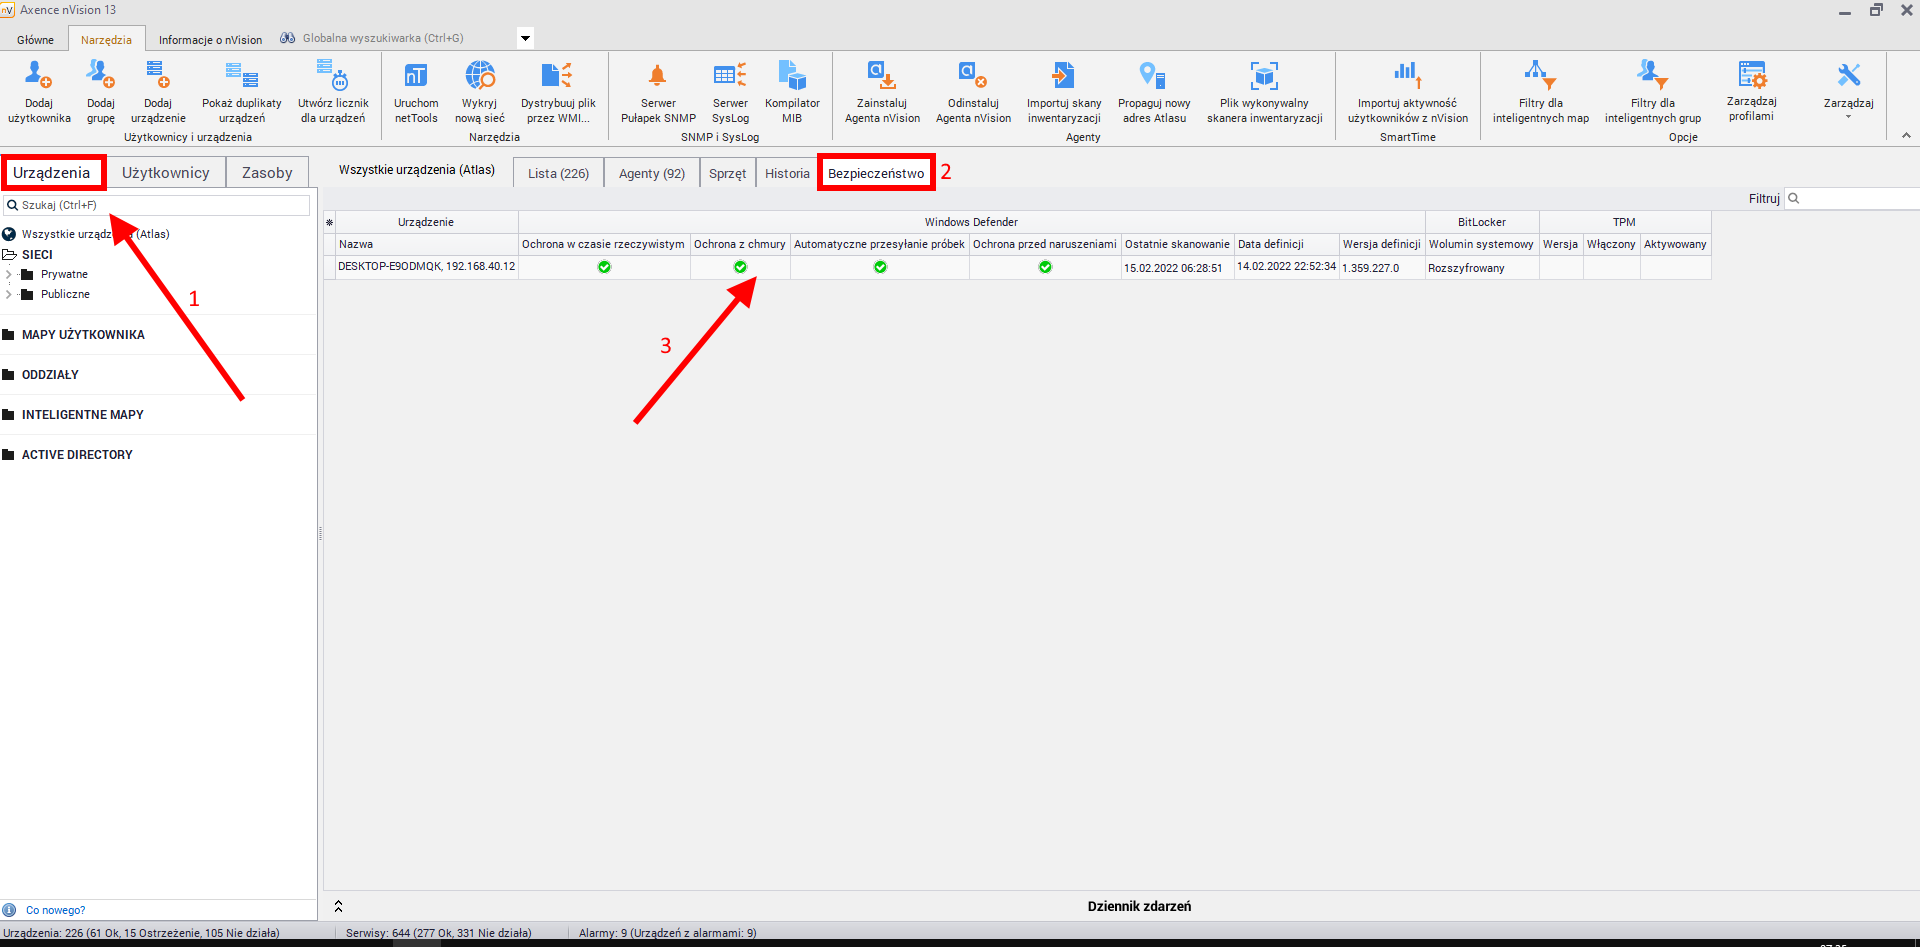
Task: Open the Agenty (92) tab
Action: pyautogui.click(x=651, y=173)
